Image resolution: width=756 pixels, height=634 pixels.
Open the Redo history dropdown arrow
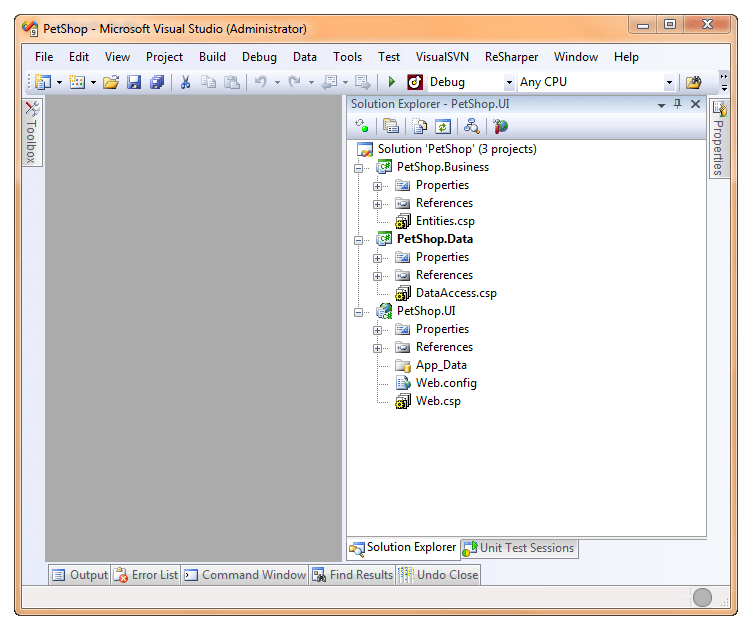coord(311,82)
